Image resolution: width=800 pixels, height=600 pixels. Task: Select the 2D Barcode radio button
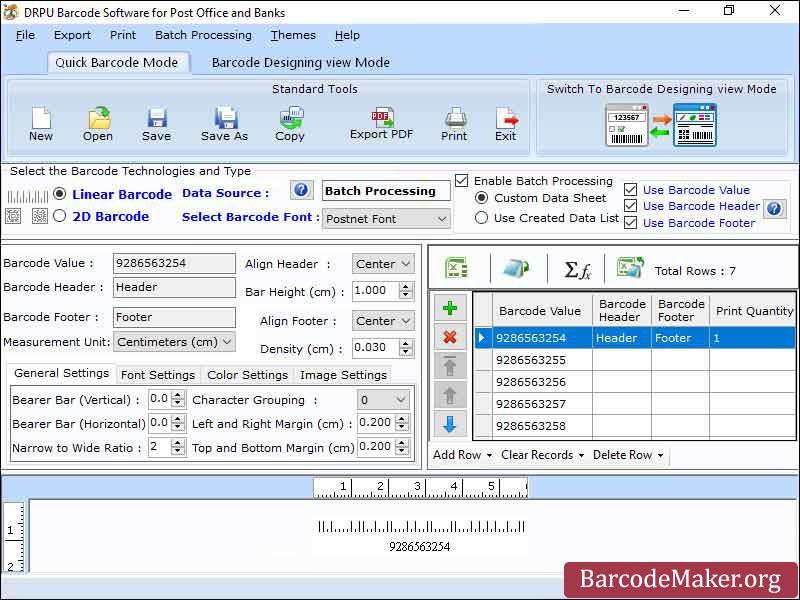click(x=60, y=216)
